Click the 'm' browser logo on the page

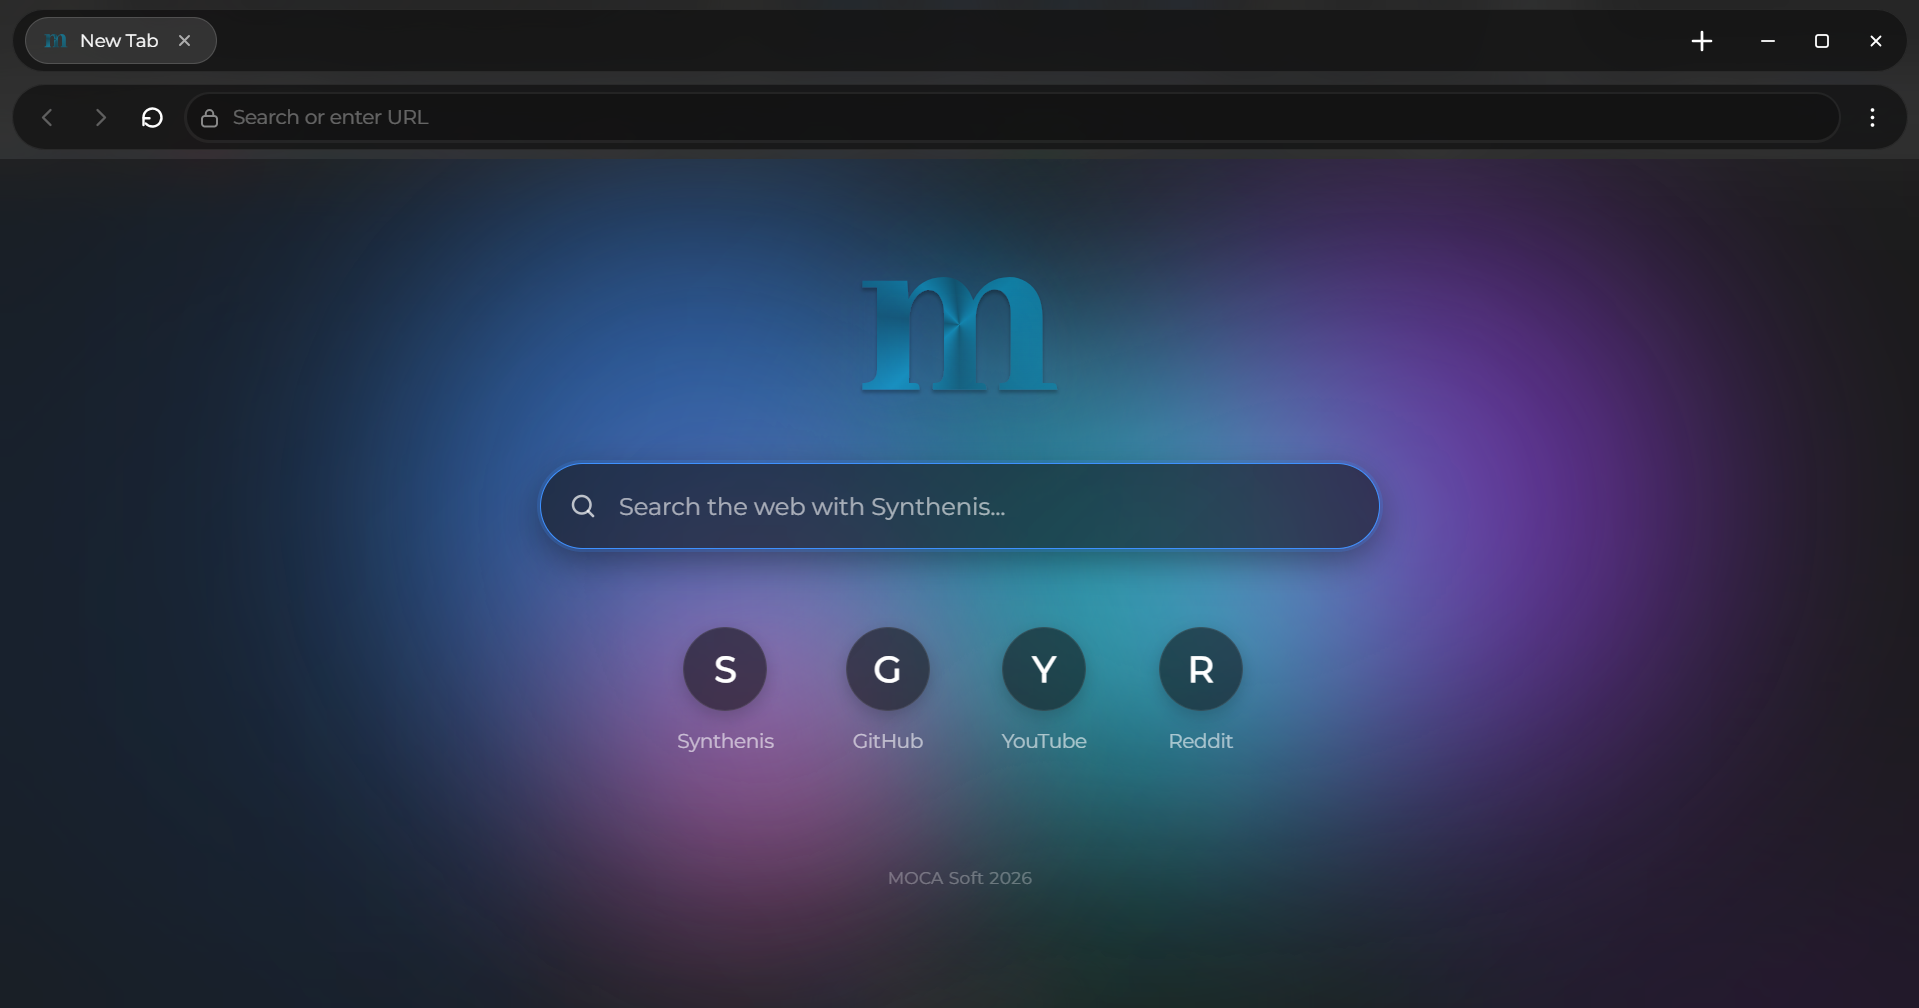pos(959,333)
